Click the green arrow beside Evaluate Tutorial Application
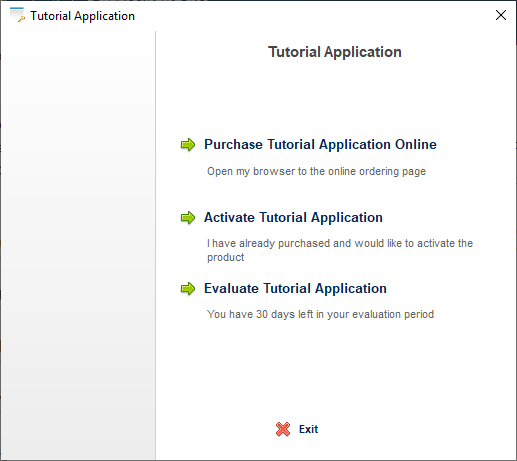This screenshot has height=461, width=517. pyautogui.click(x=188, y=289)
